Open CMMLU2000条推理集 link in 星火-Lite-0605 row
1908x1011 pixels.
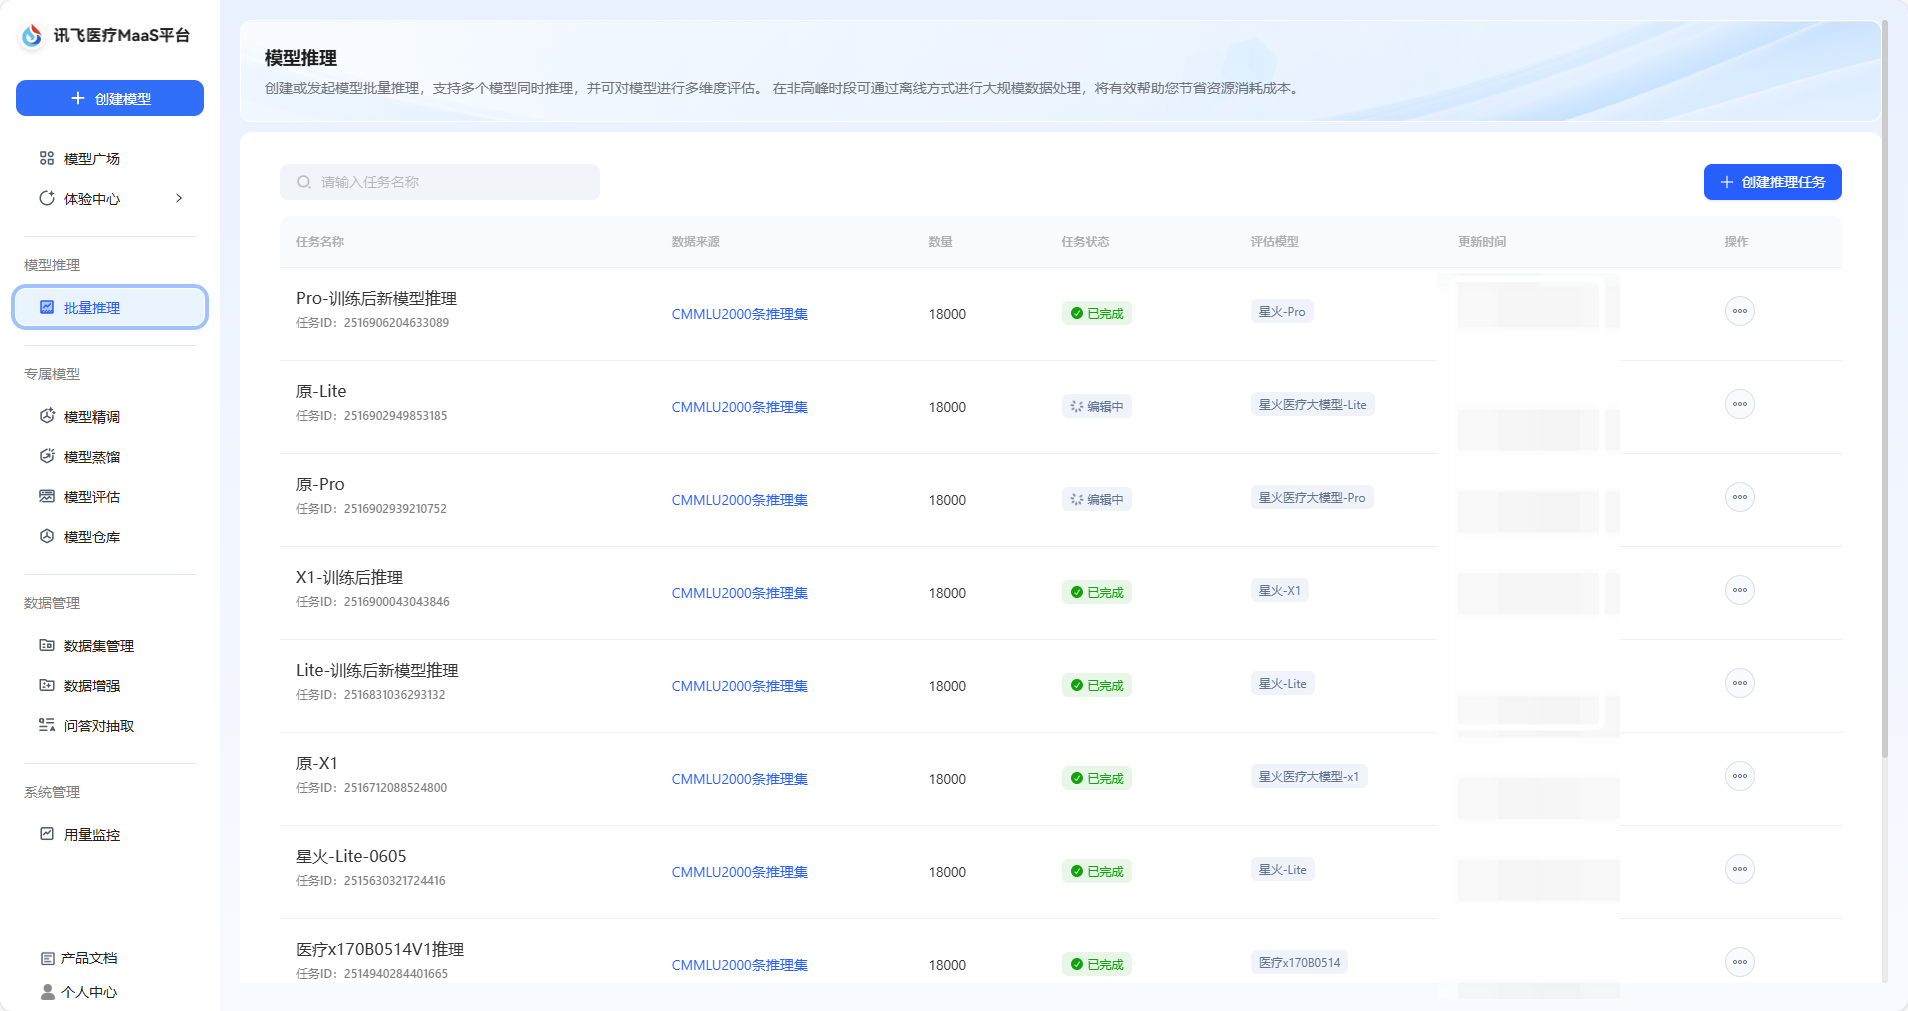pyautogui.click(x=740, y=872)
